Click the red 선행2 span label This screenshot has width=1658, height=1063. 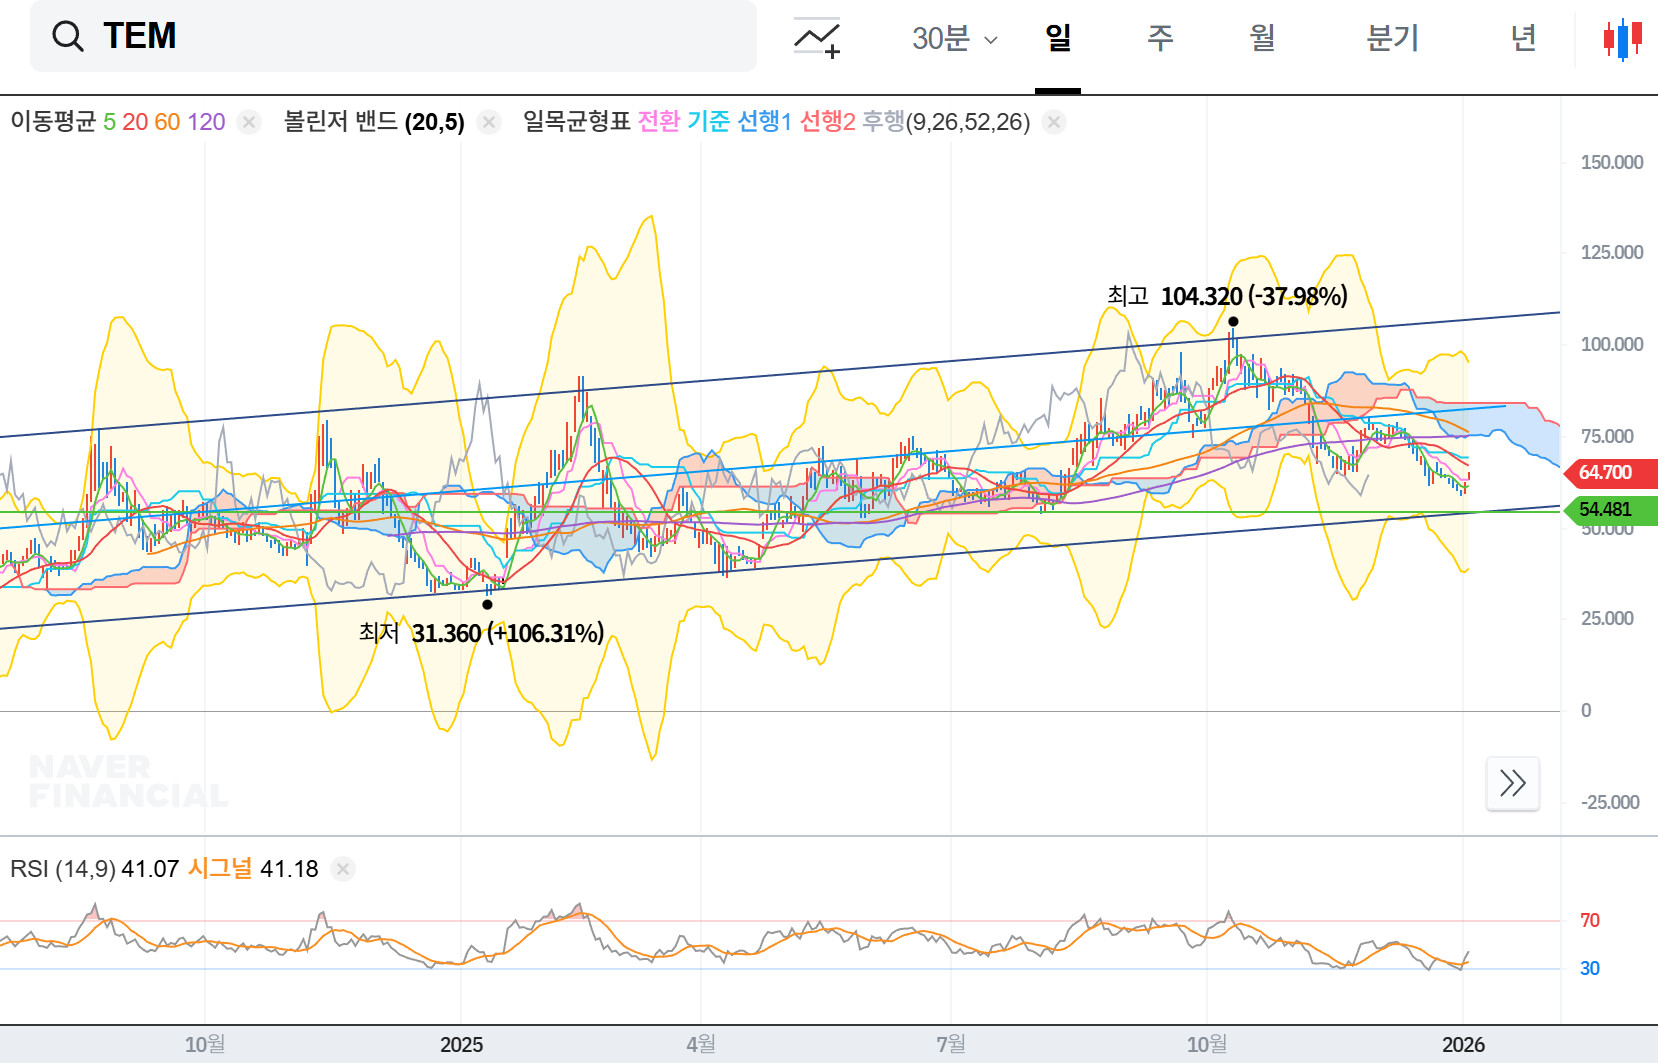[828, 122]
